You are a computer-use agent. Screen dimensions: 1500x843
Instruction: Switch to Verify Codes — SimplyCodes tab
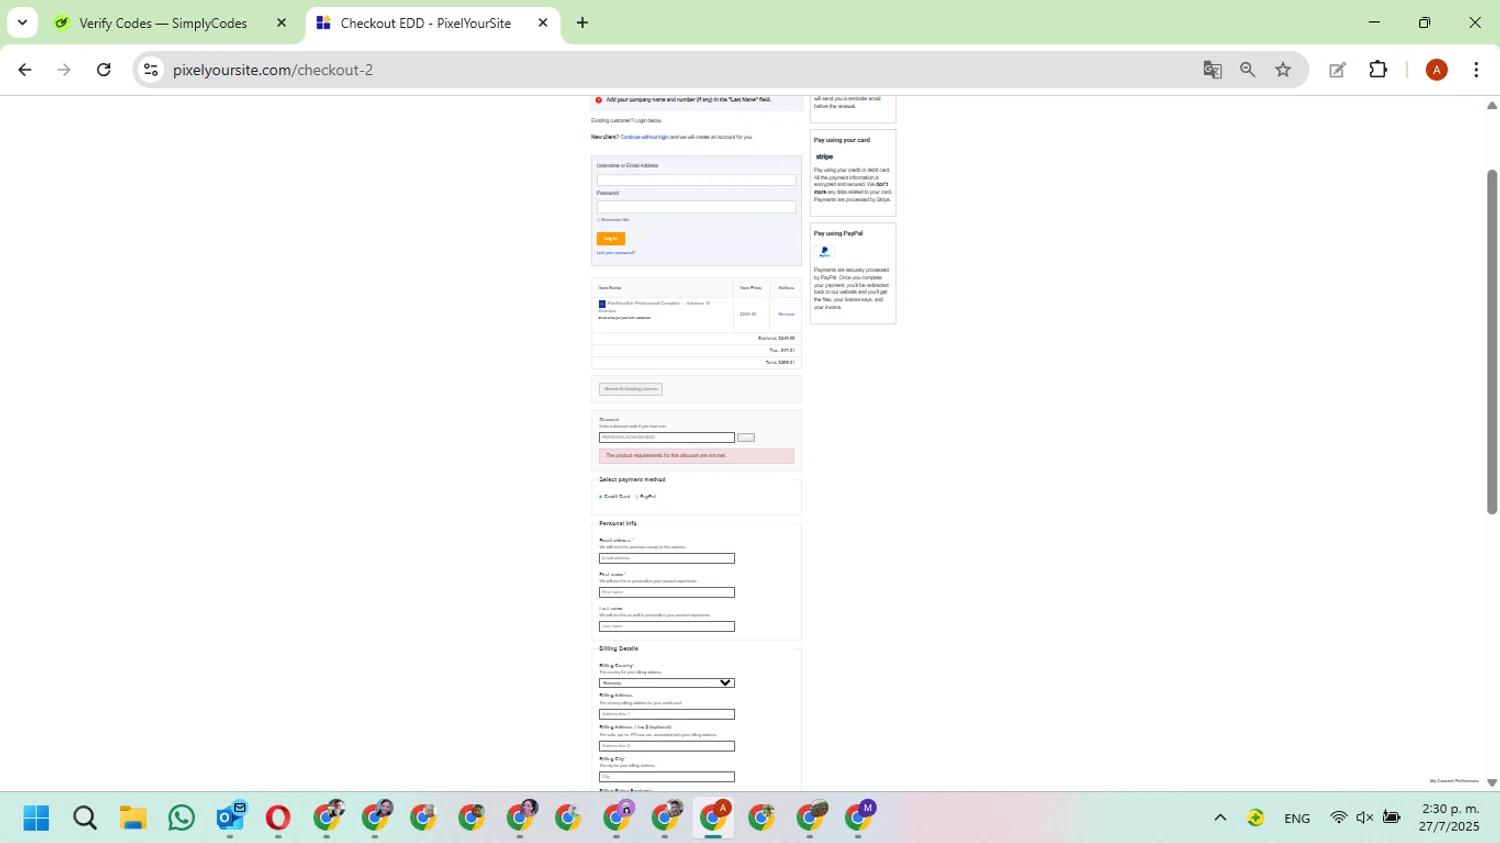click(163, 23)
